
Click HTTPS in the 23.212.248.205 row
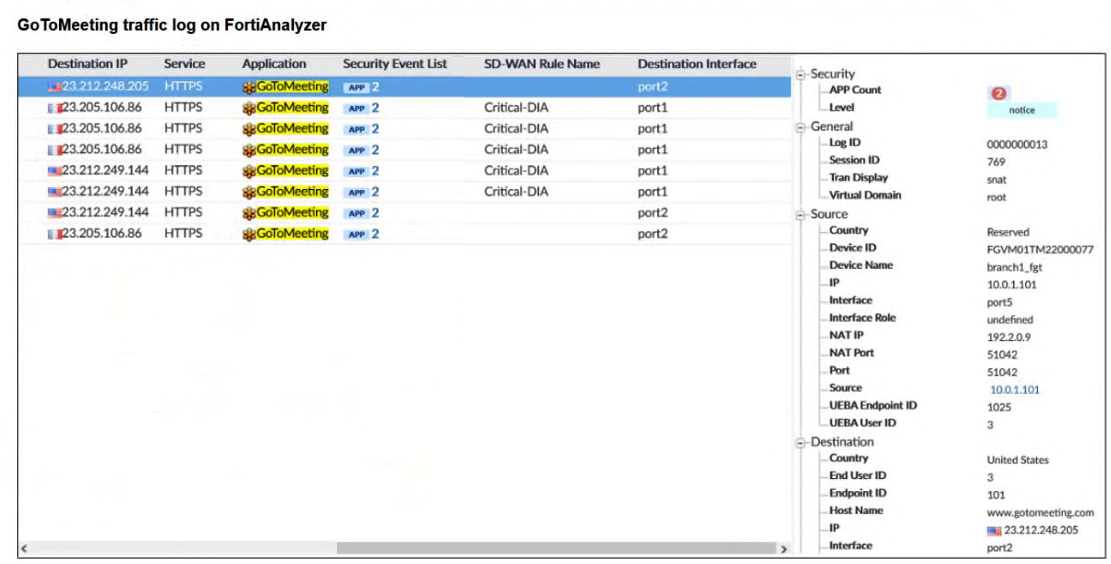pyautogui.click(x=183, y=86)
